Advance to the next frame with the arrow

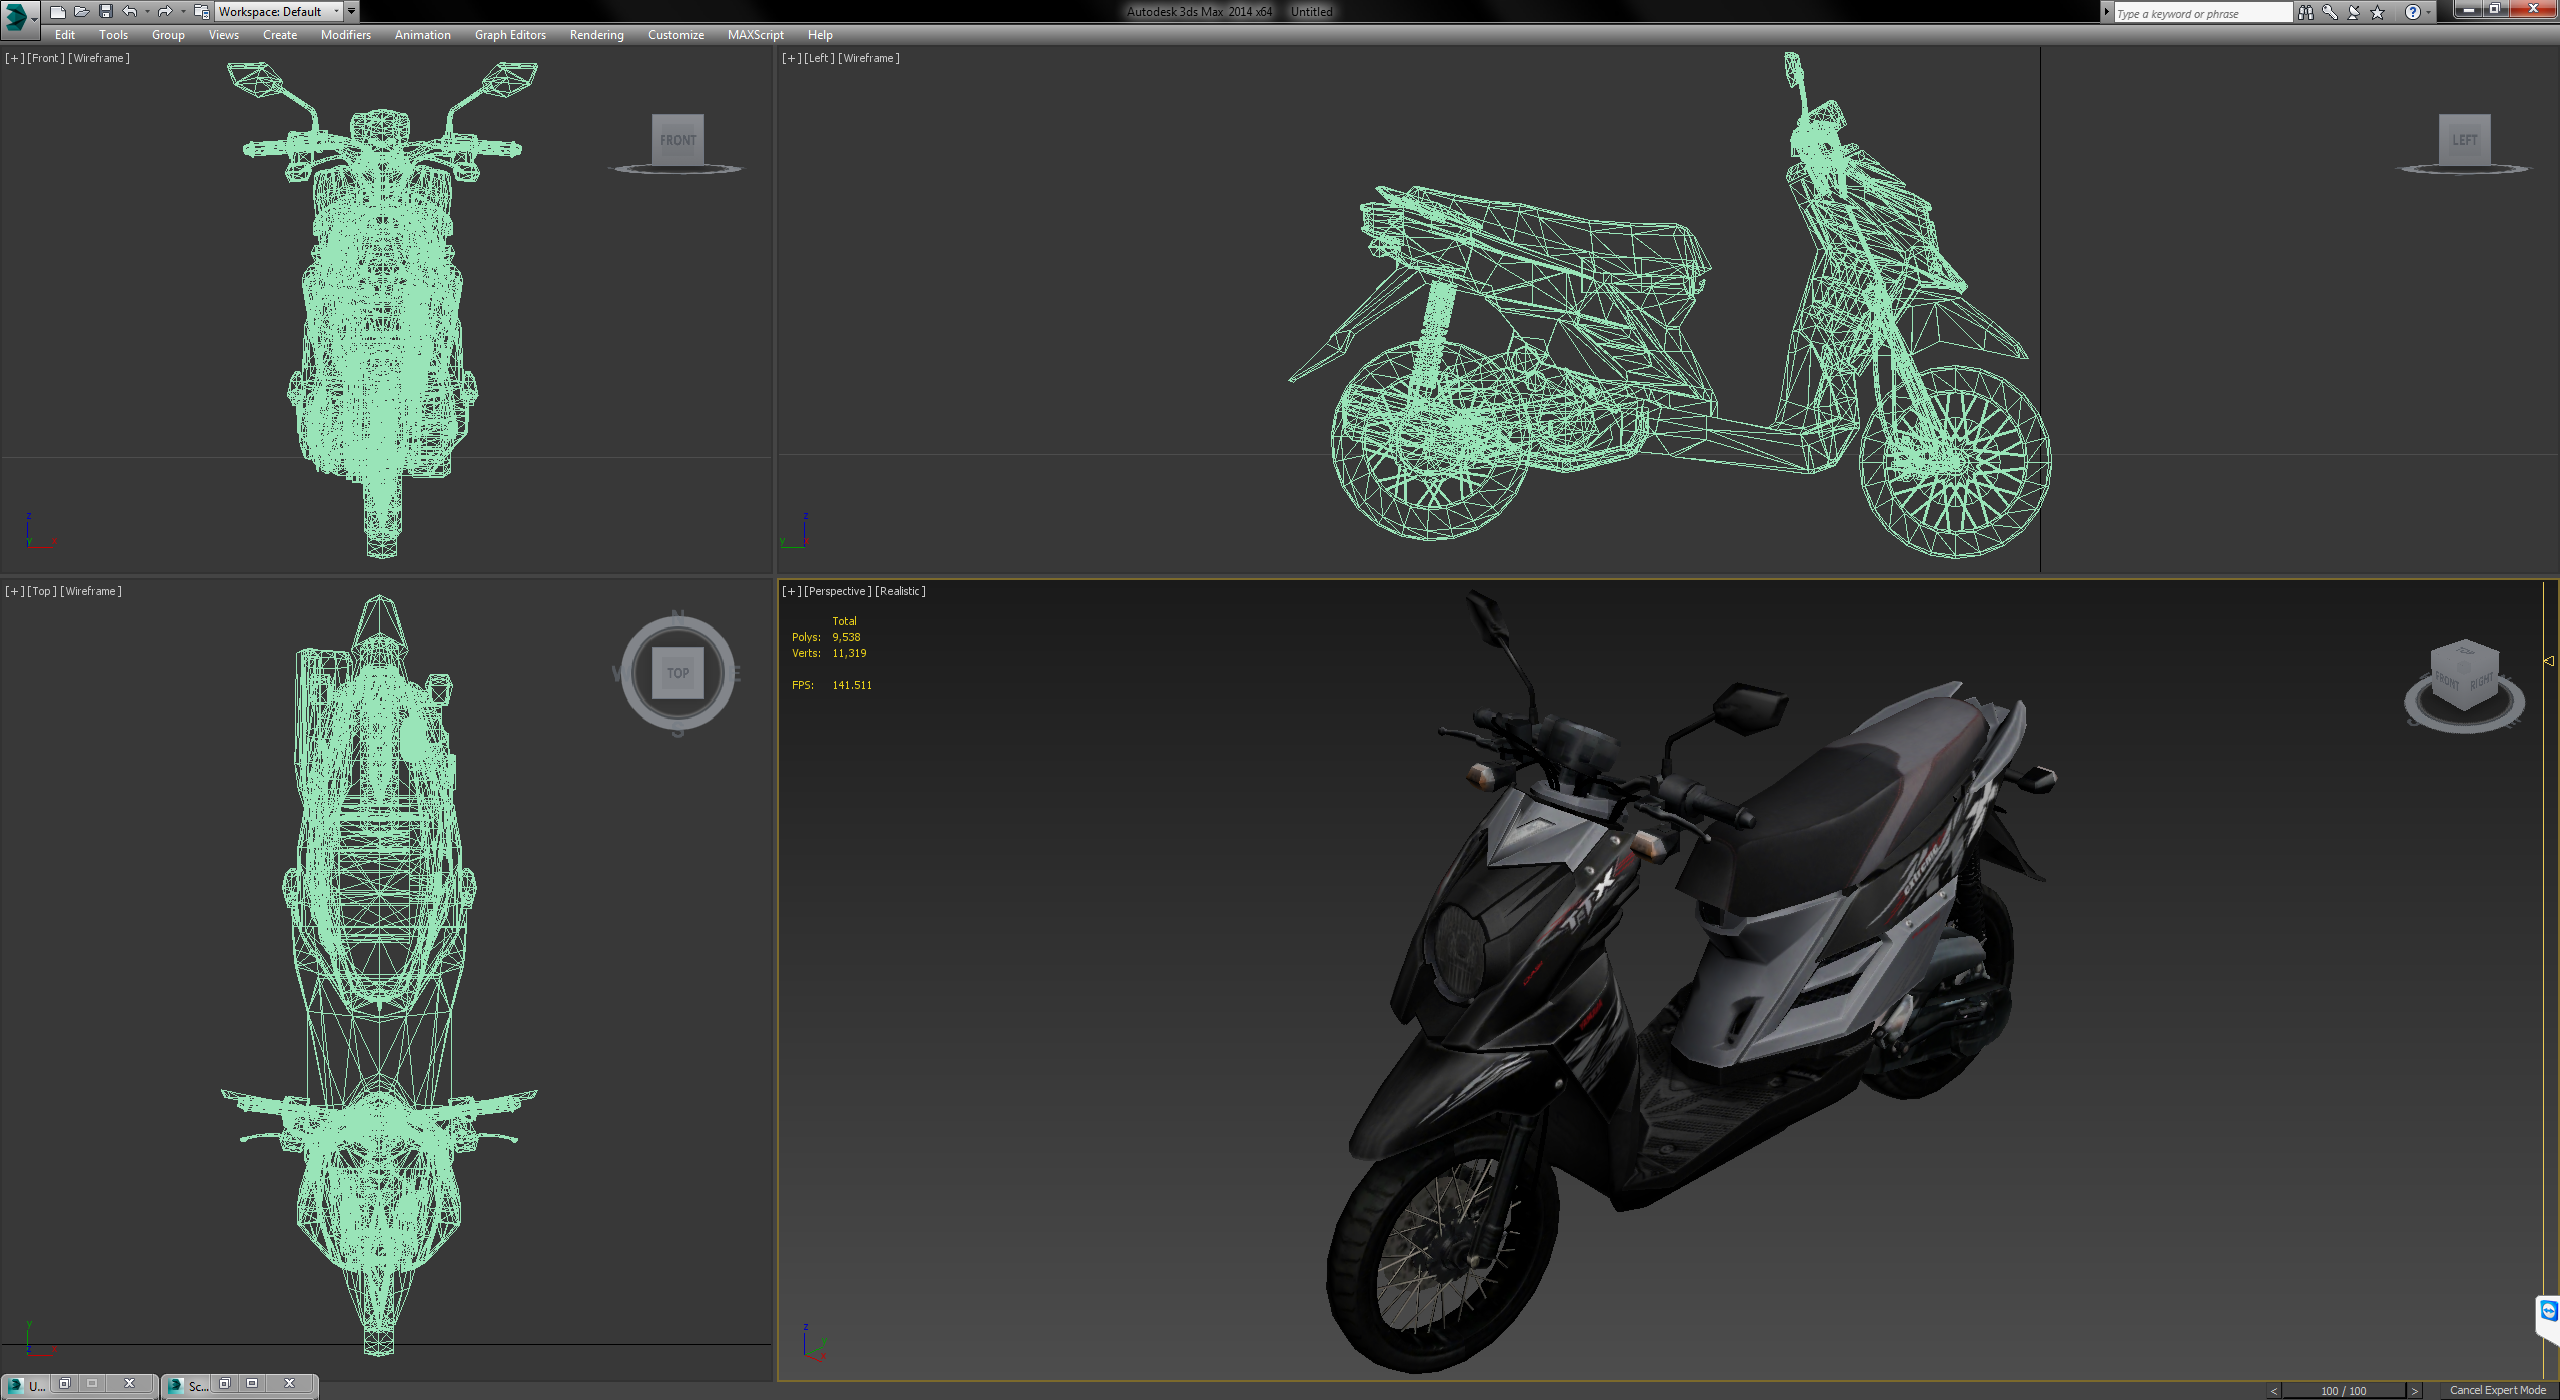point(2414,1390)
